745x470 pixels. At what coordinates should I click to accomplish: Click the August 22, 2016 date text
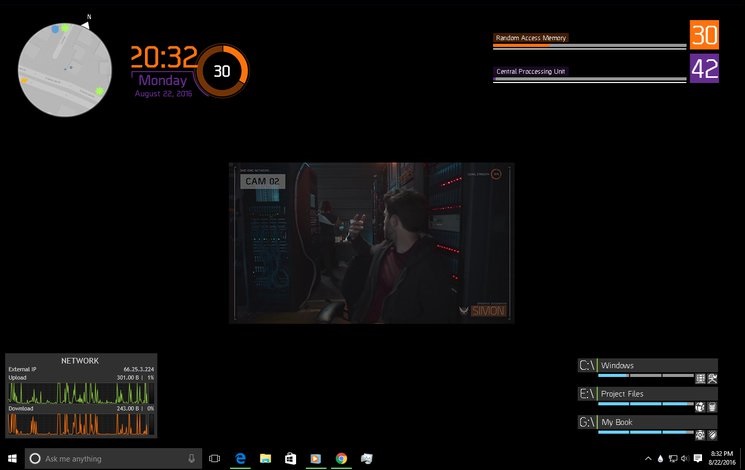click(163, 94)
